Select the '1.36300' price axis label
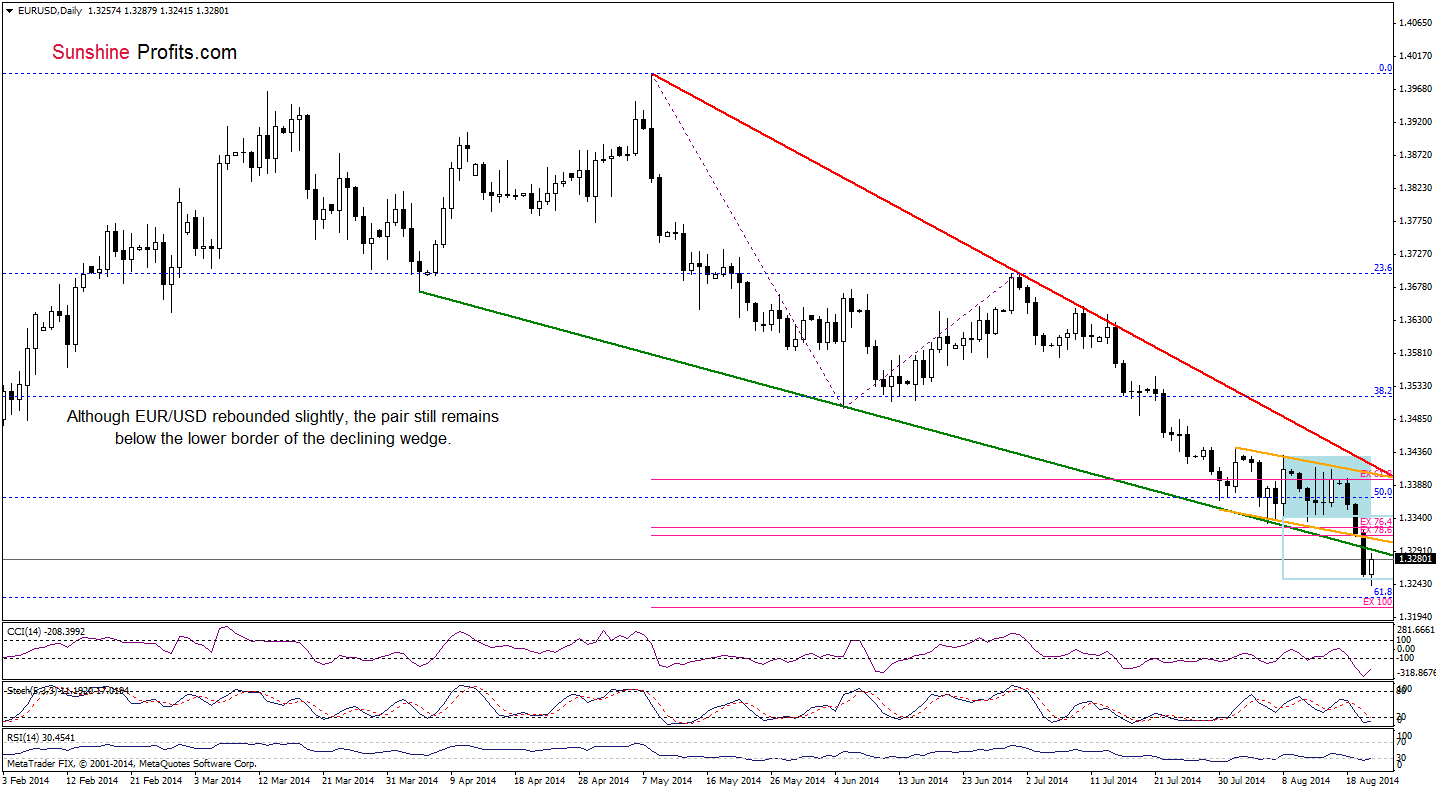This screenshot has width=1436, height=789. pos(1417,320)
